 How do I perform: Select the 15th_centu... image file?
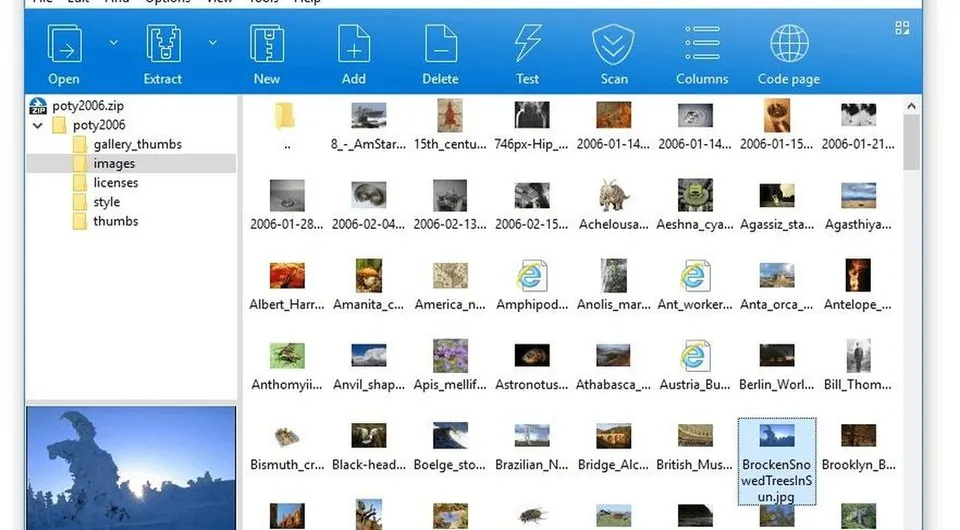tap(450, 125)
